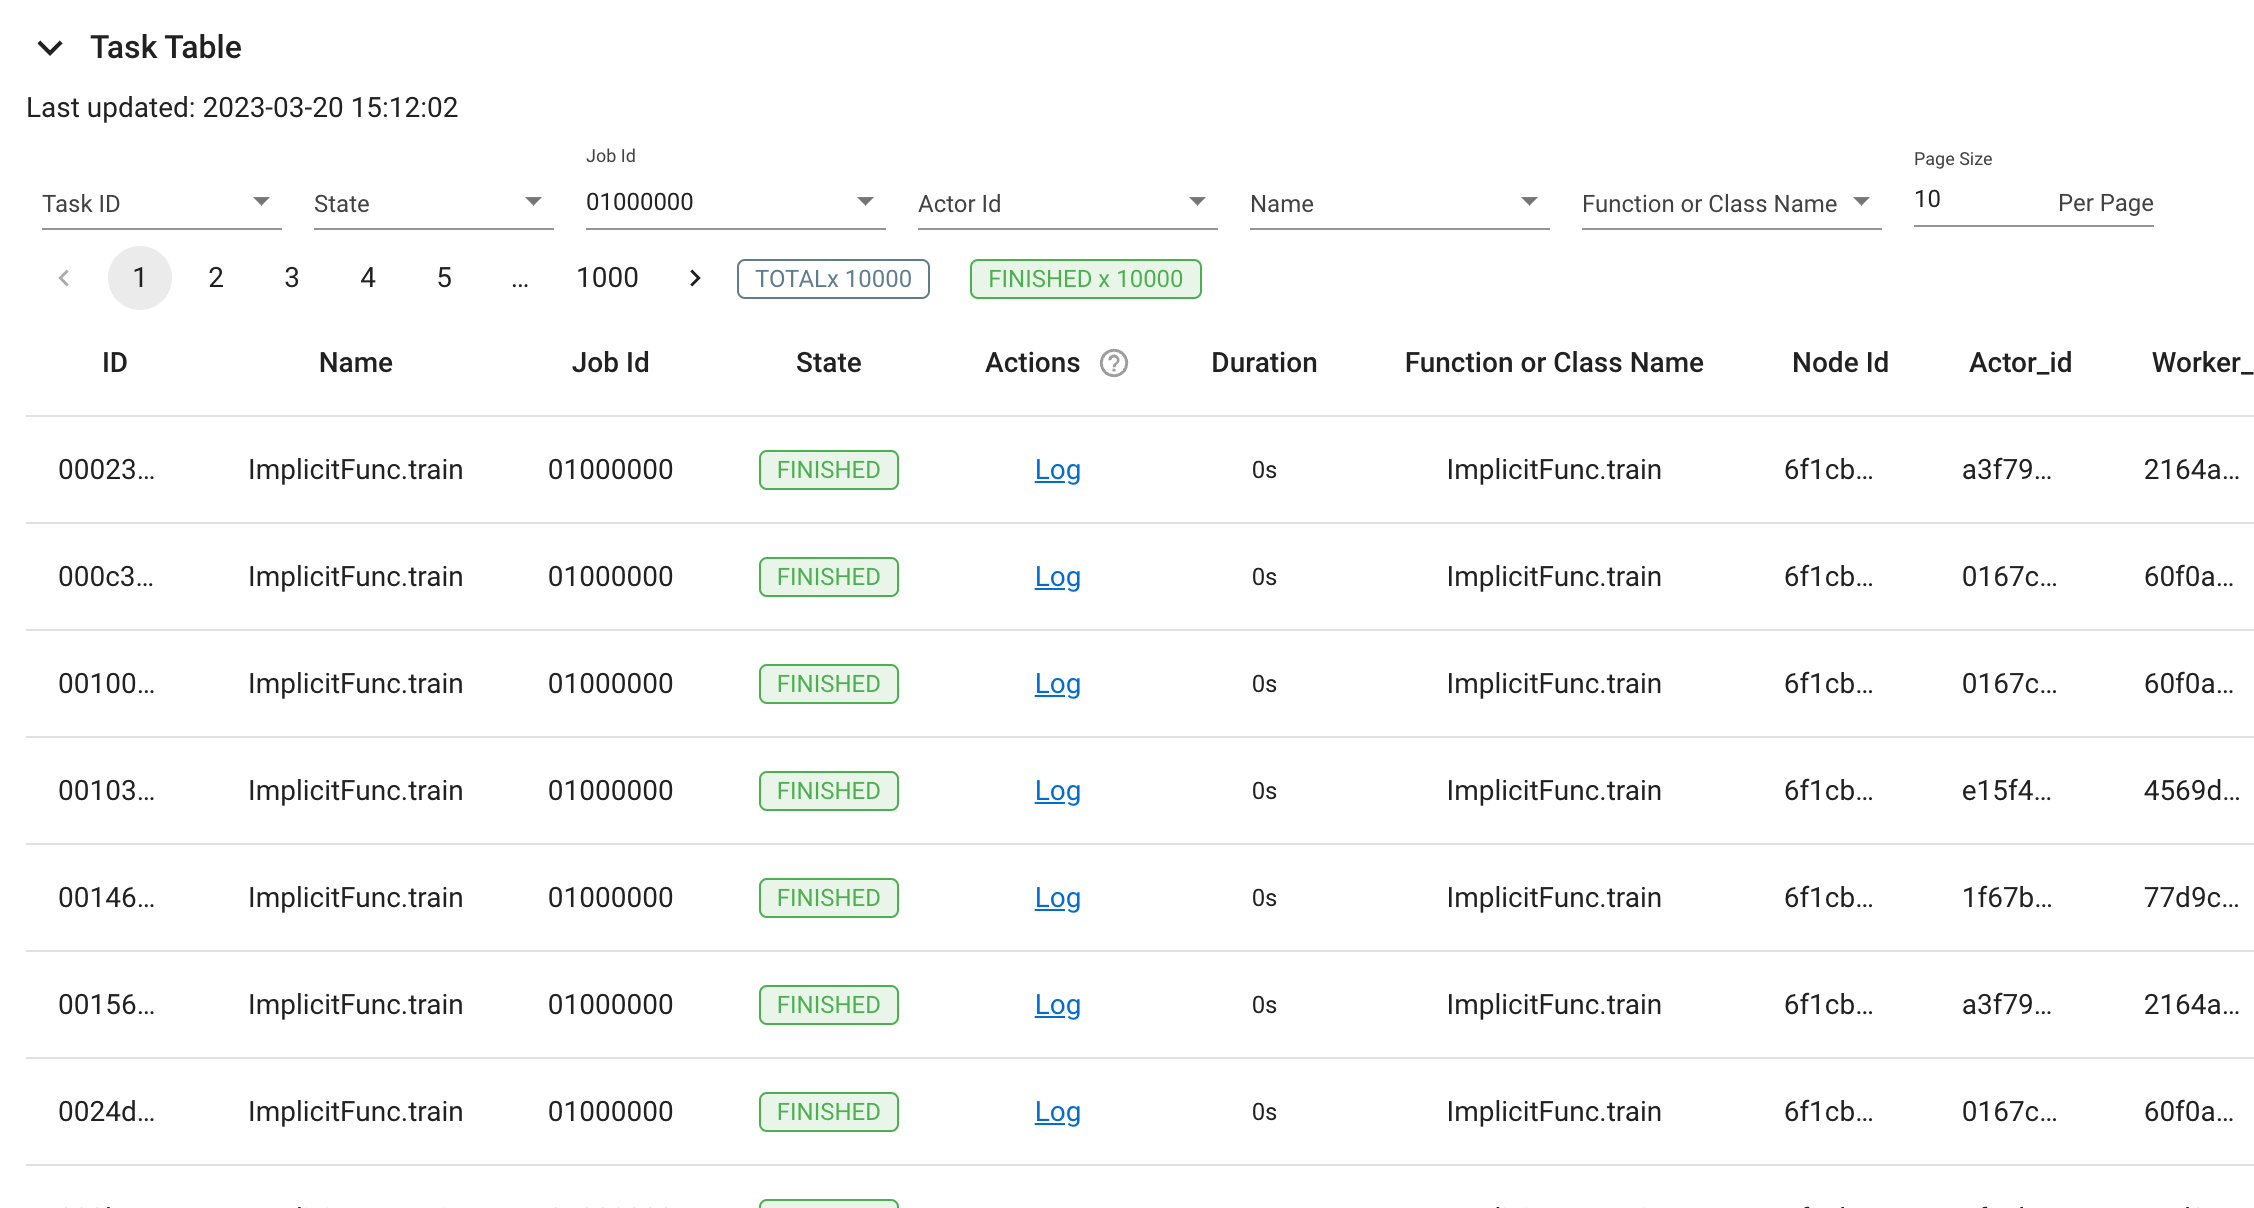Select page 1 in pagination
Viewport: 2254px width, 1208px height.
[x=140, y=278]
